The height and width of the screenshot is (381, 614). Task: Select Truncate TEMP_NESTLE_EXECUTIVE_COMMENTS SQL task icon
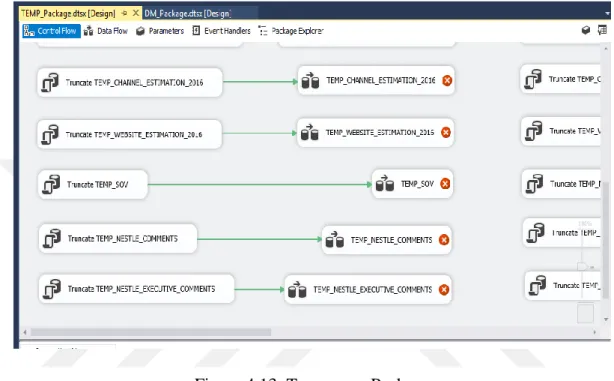52,289
